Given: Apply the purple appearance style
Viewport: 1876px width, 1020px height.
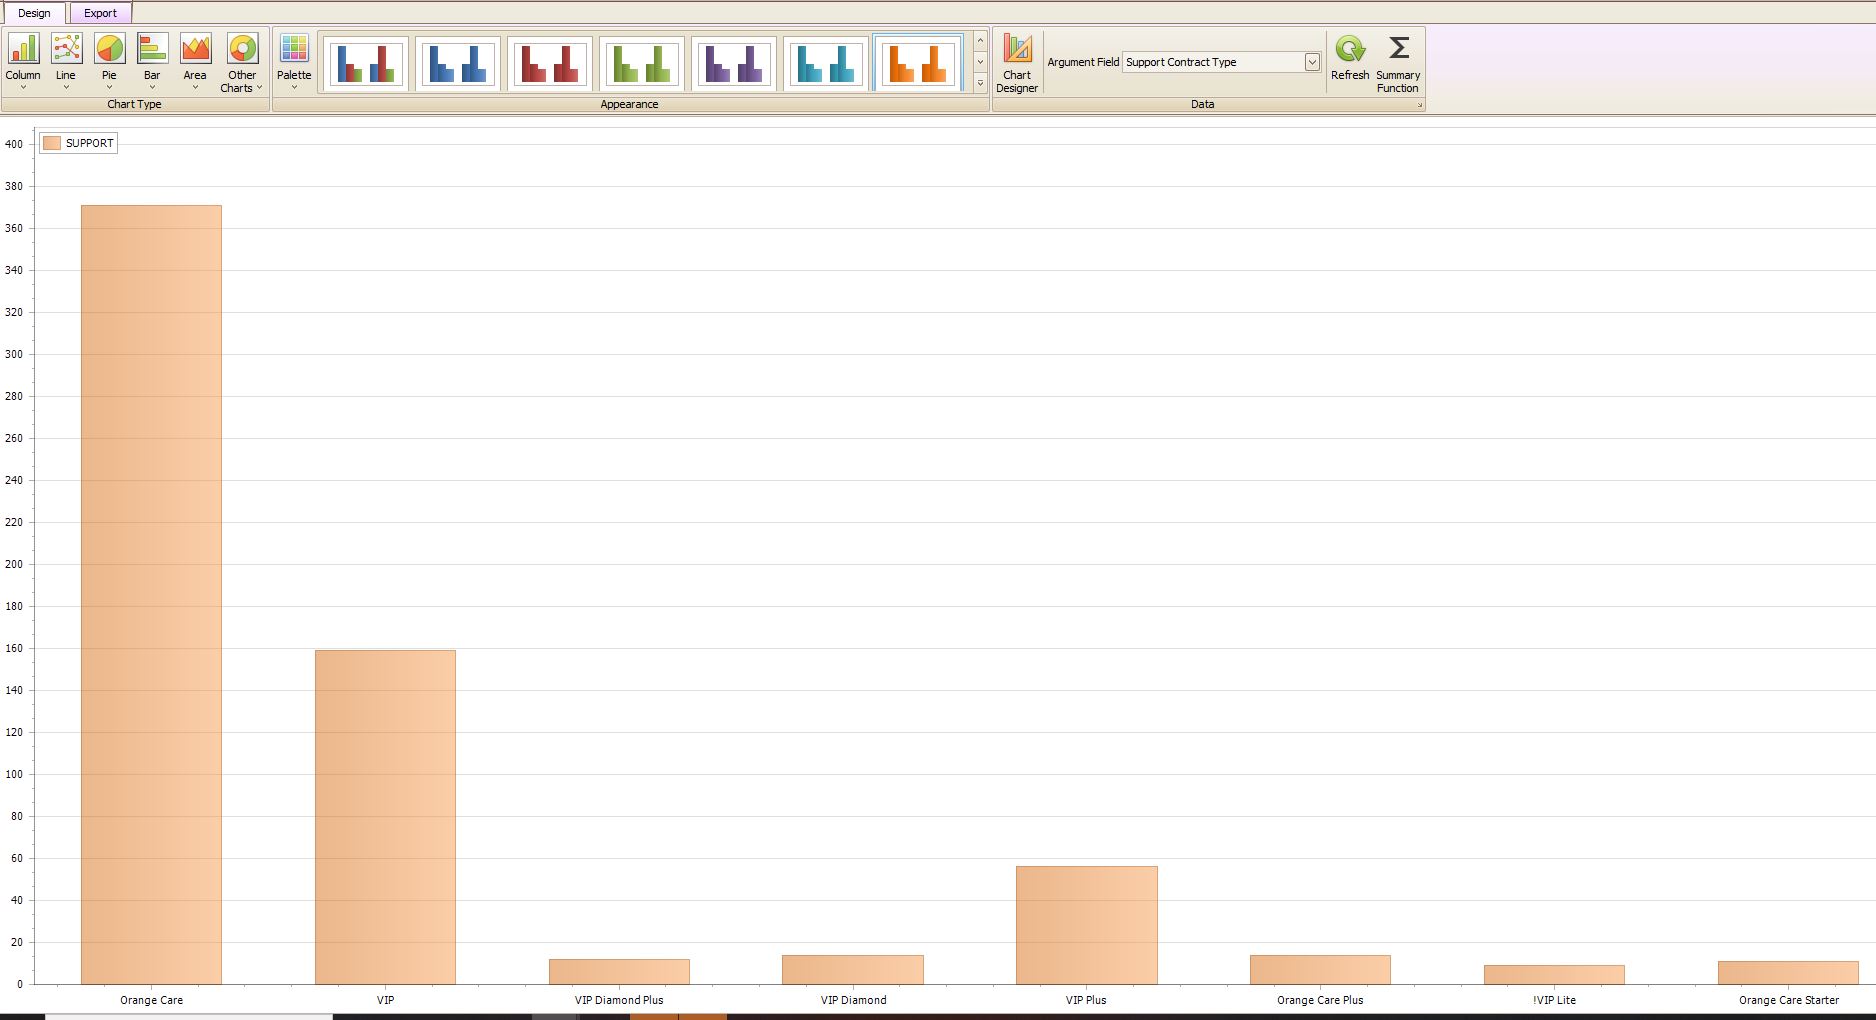Looking at the screenshot, I should point(733,64).
